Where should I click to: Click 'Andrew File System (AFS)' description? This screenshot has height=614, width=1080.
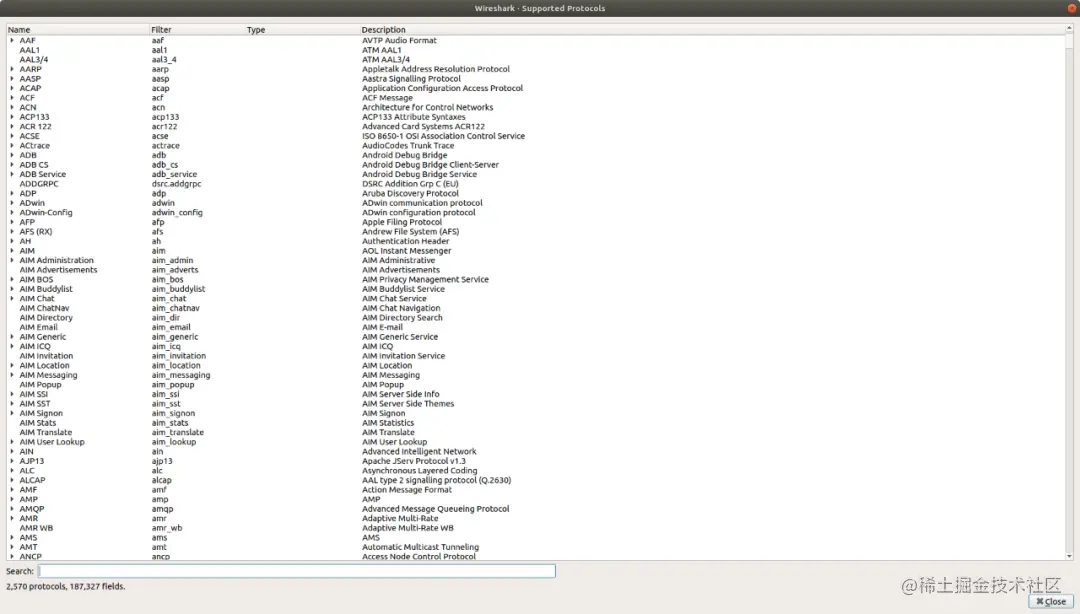click(411, 232)
